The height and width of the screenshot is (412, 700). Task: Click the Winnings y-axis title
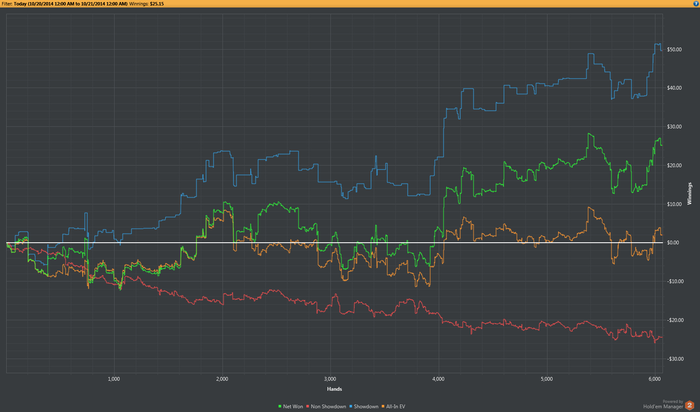690,194
